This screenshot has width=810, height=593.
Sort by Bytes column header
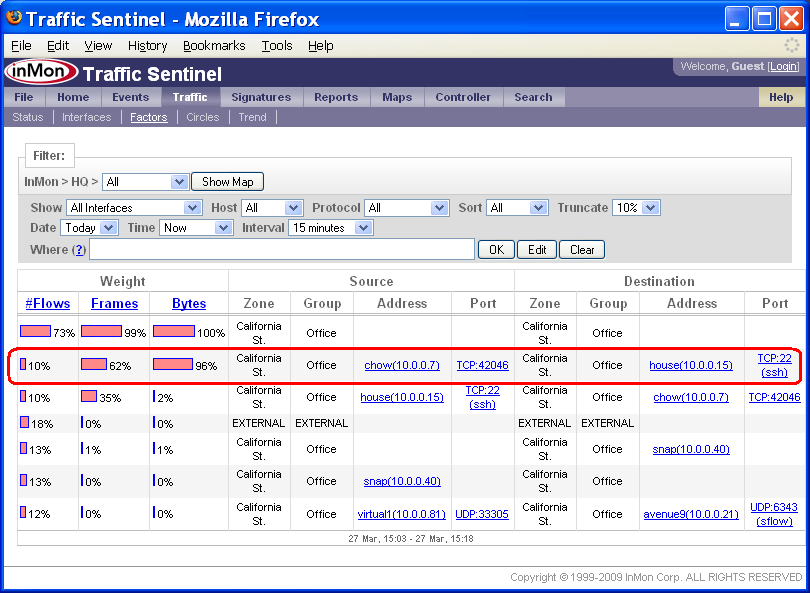[x=189, y=303]
